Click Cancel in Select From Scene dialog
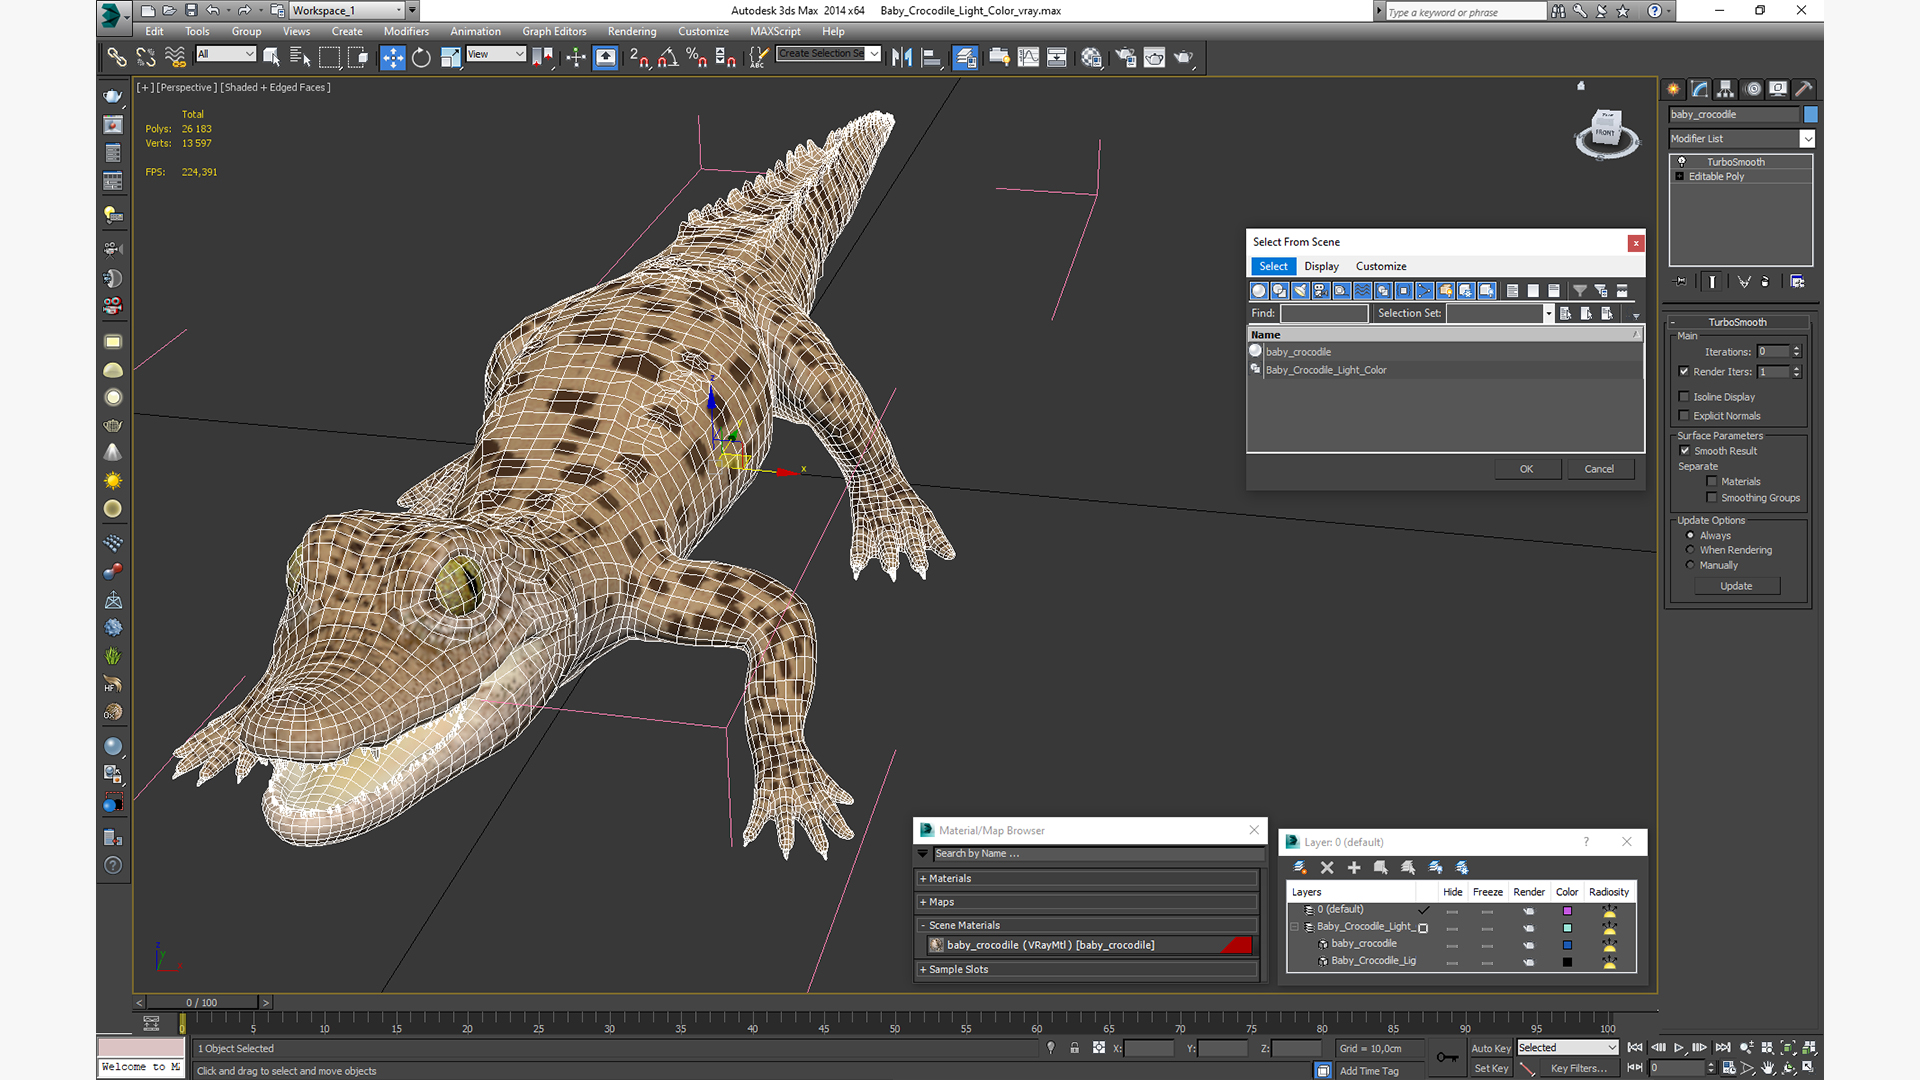 pyautogui.click(x=1599, y=469)
